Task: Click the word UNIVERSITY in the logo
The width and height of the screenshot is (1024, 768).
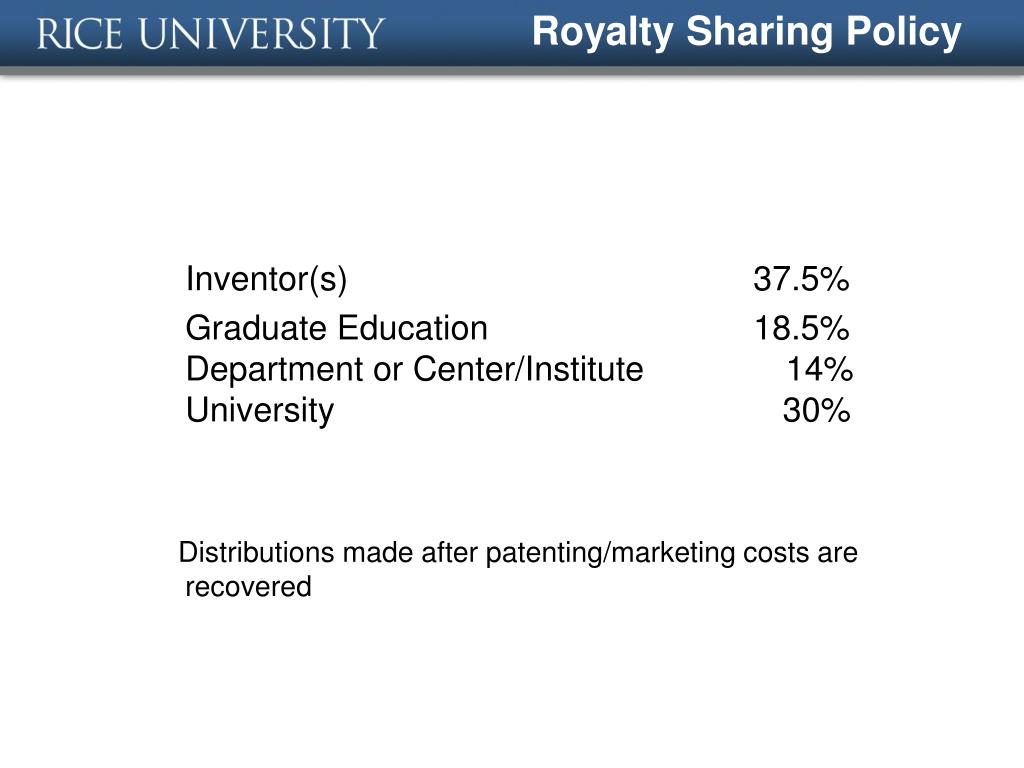Action: (262, 34)
